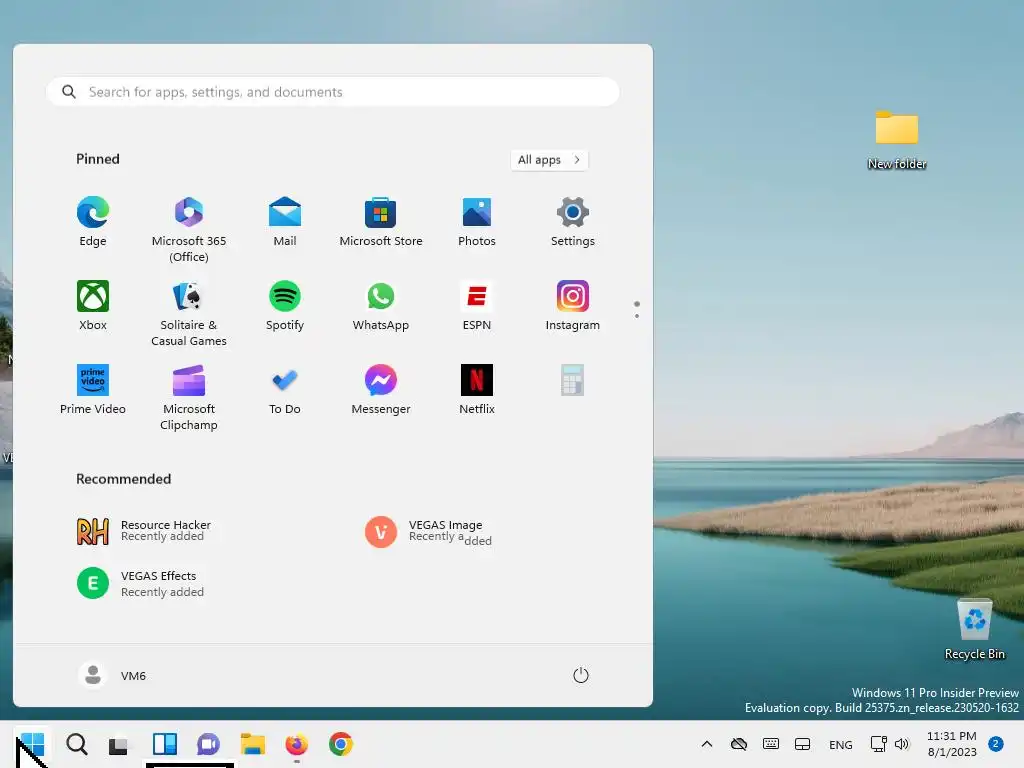
Task: Click the Windows Start button on taskbar
Action: point(32,744)
